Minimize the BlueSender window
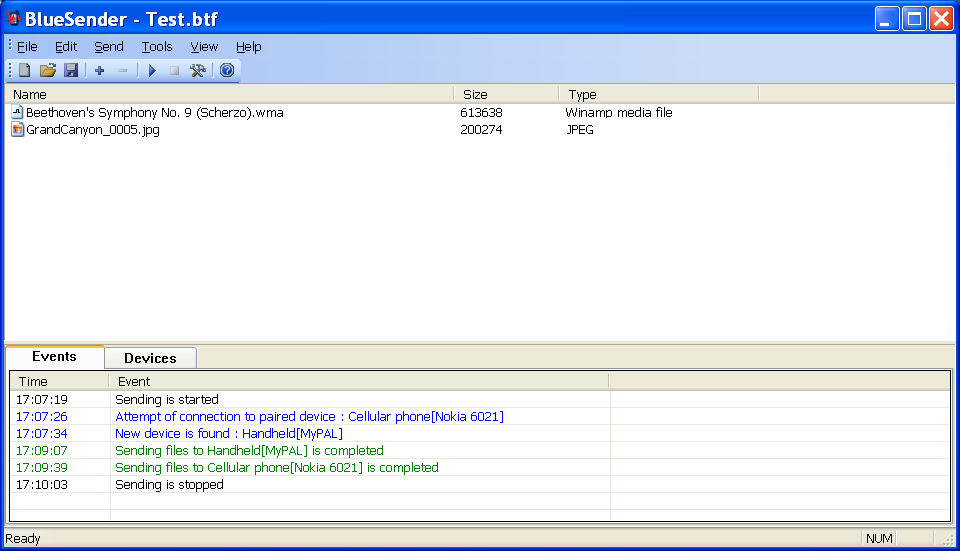 tap(887, 19)
